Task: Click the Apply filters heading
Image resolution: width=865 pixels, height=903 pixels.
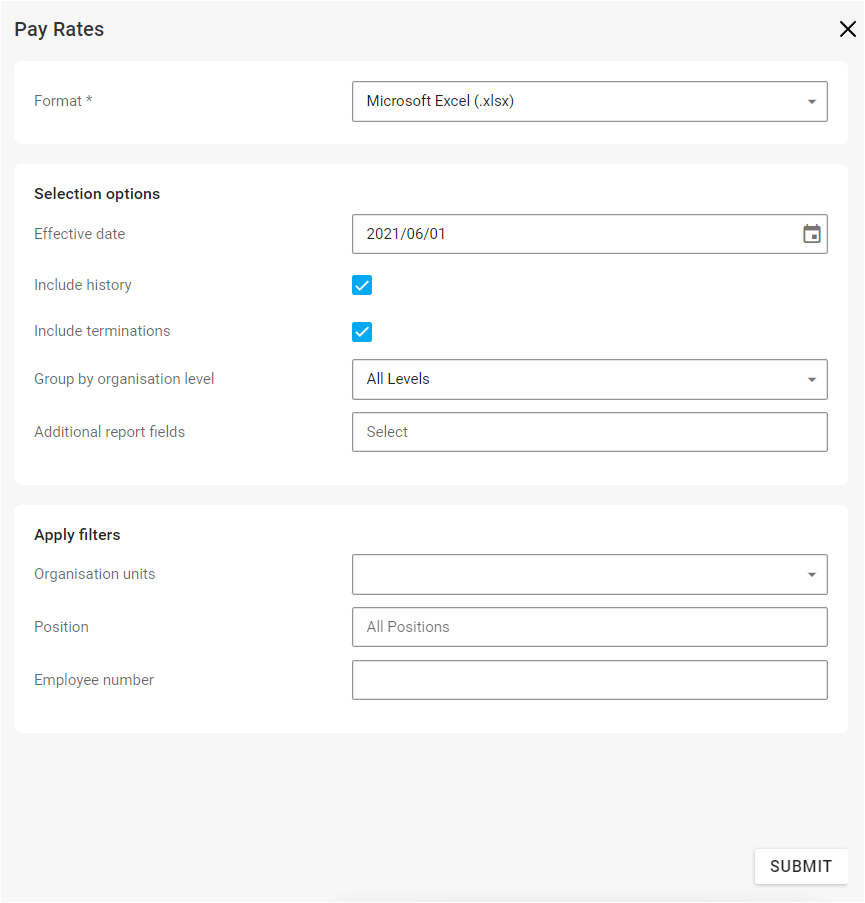Action: (x=77, y=535)
